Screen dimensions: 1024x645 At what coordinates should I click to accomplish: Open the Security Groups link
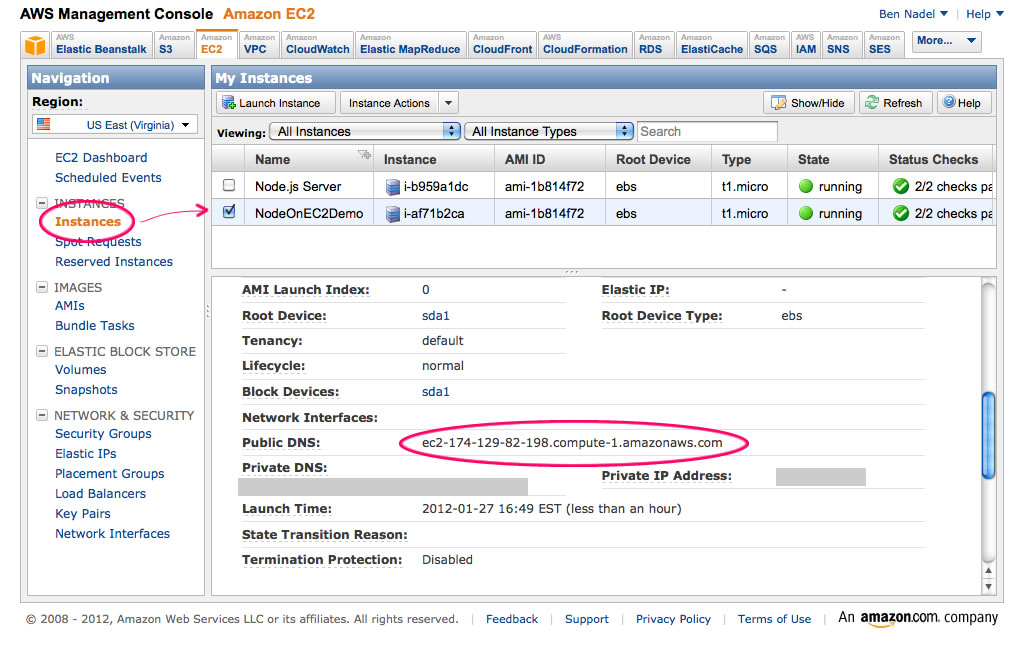click(103, 433)
